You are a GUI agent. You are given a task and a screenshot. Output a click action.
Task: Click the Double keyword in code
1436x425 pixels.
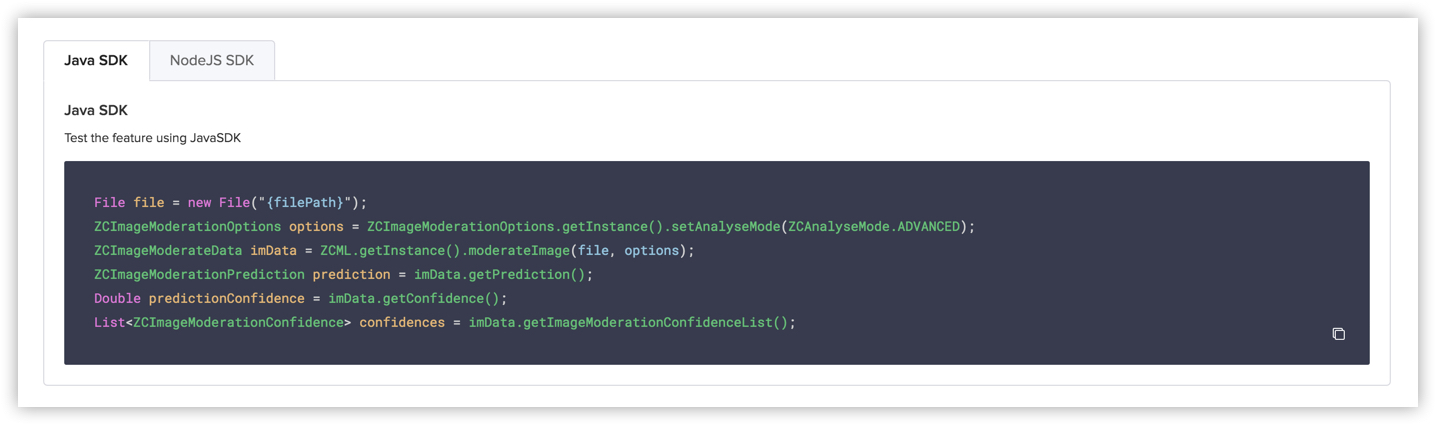[x=117, y=298]
